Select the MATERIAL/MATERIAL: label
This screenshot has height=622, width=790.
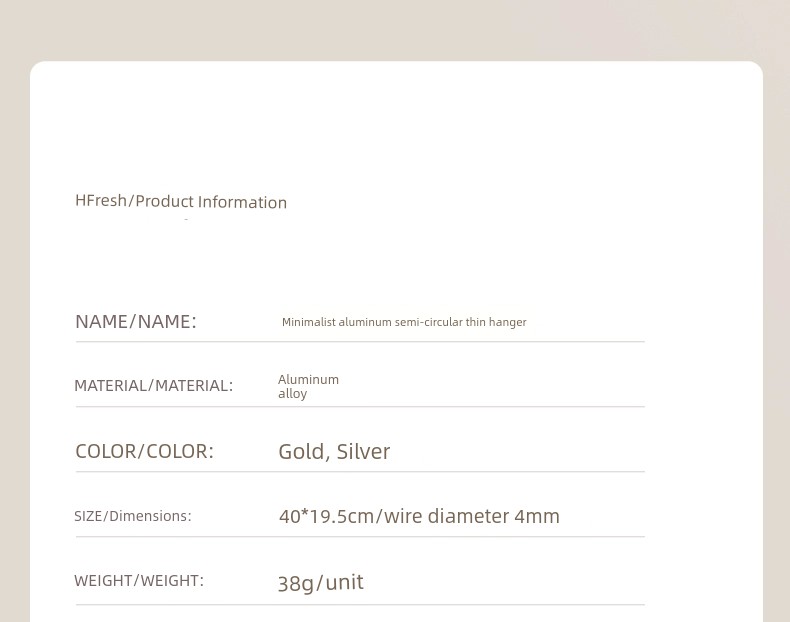(x=154, y=386)
